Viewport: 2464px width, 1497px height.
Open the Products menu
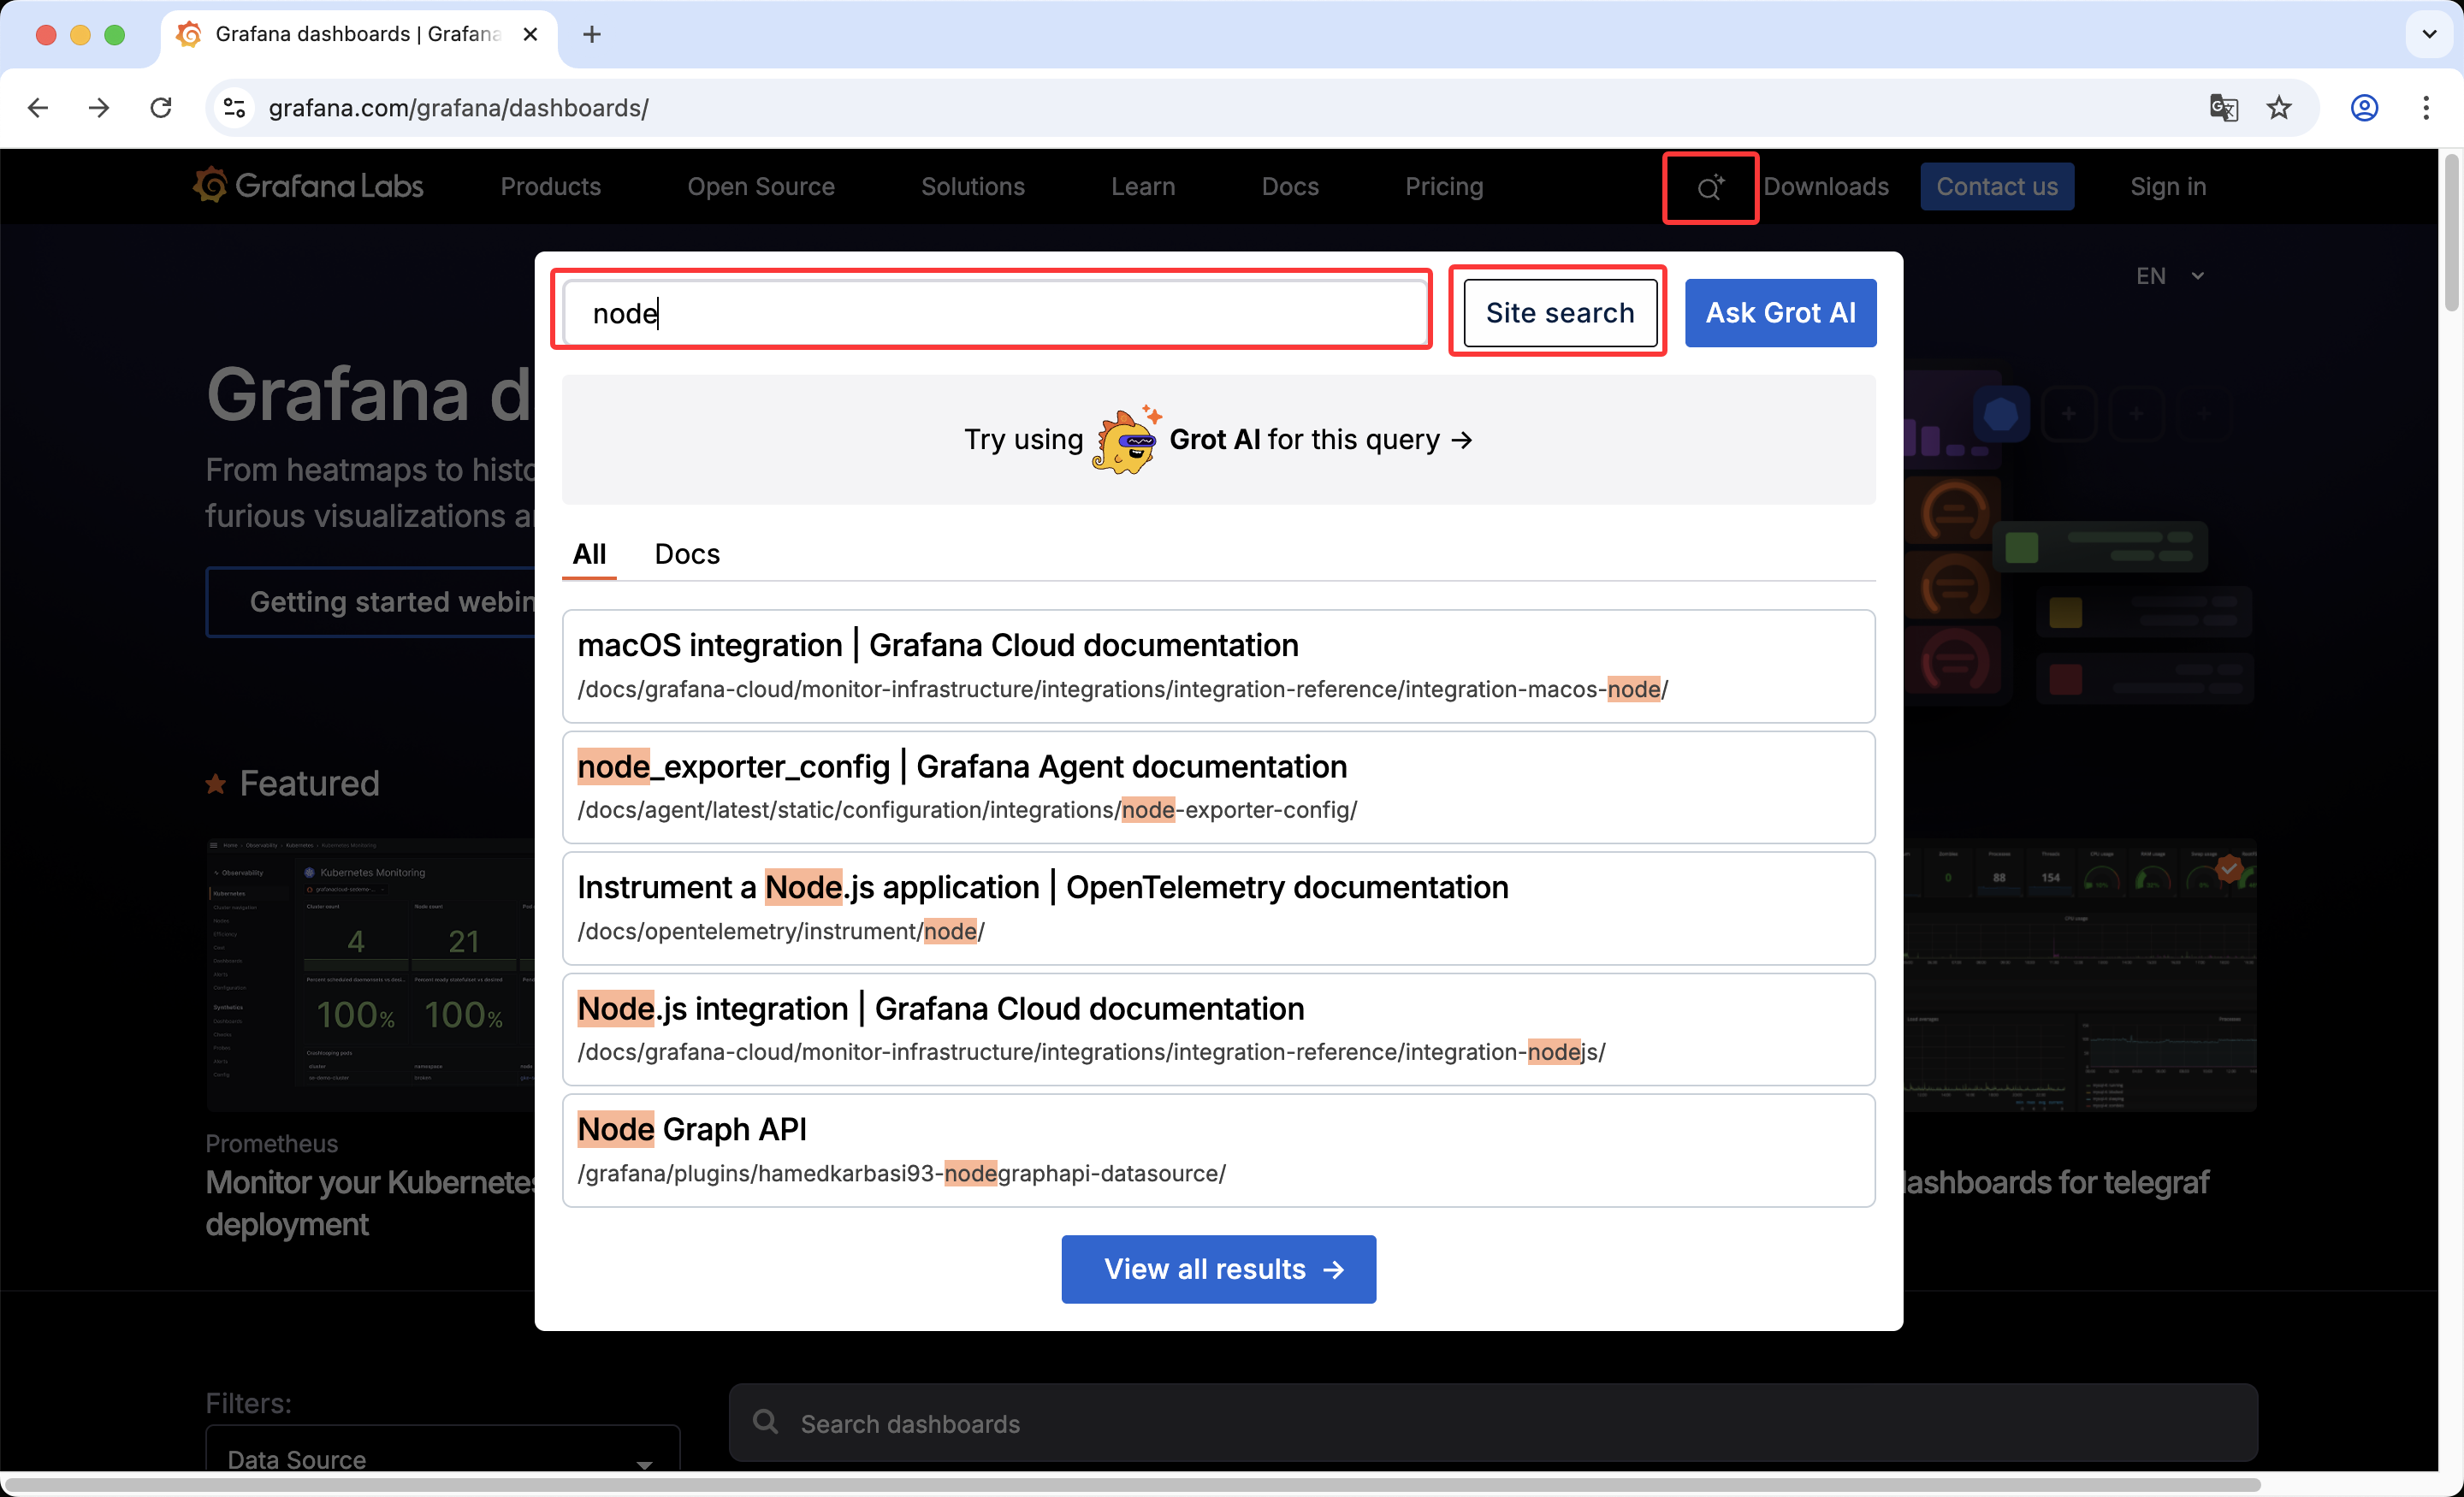pos(551,187)
